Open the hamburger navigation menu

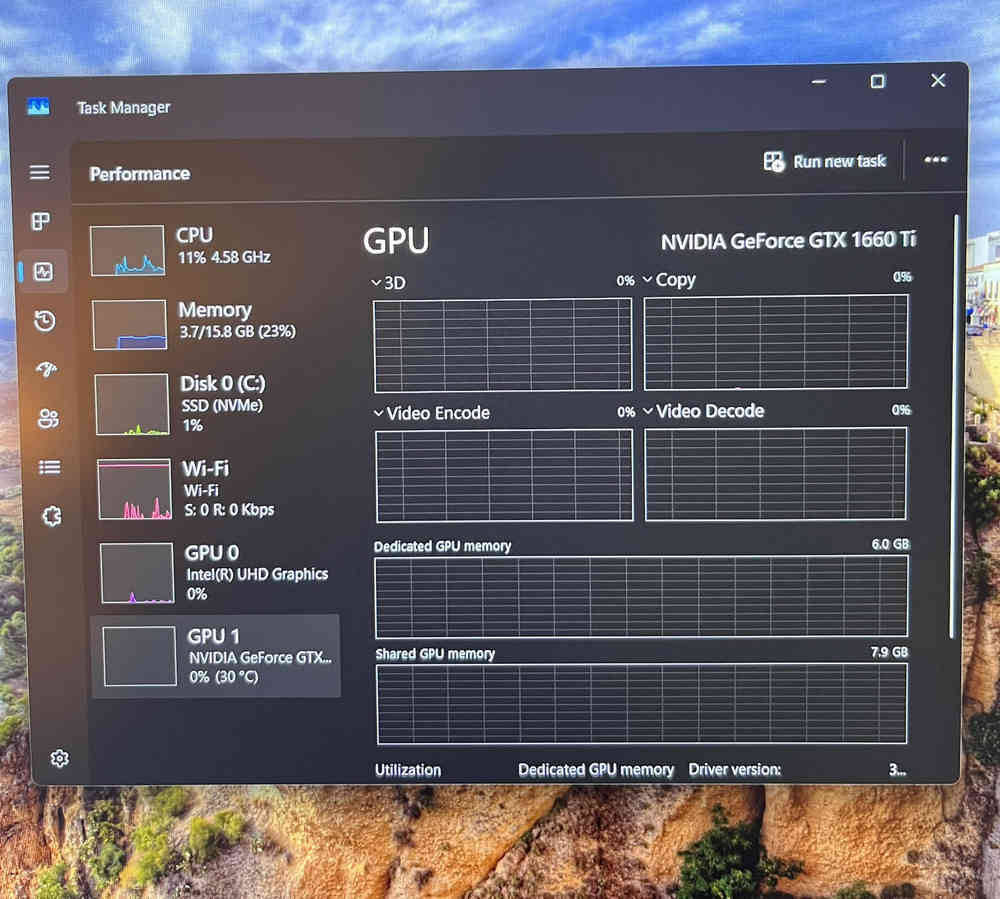coord(40,172)
